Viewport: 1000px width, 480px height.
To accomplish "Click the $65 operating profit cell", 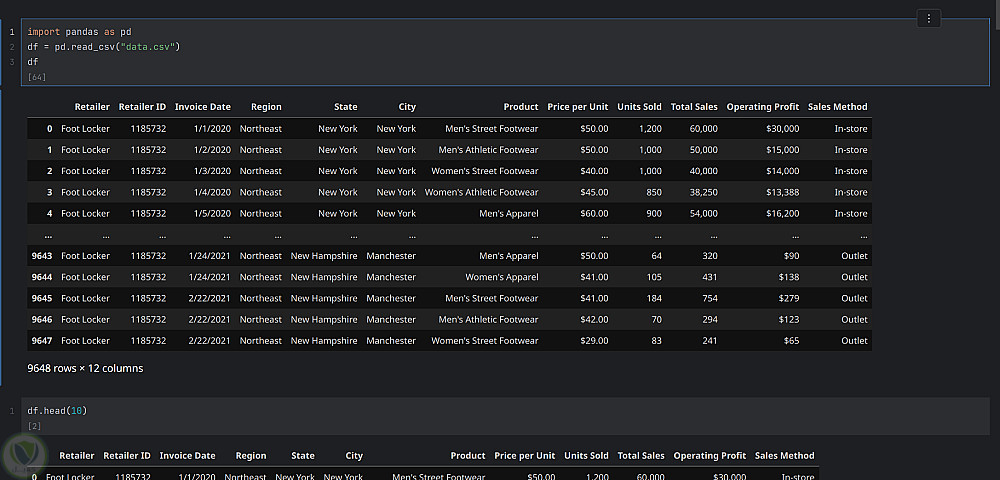I will [x=791, y=340].
